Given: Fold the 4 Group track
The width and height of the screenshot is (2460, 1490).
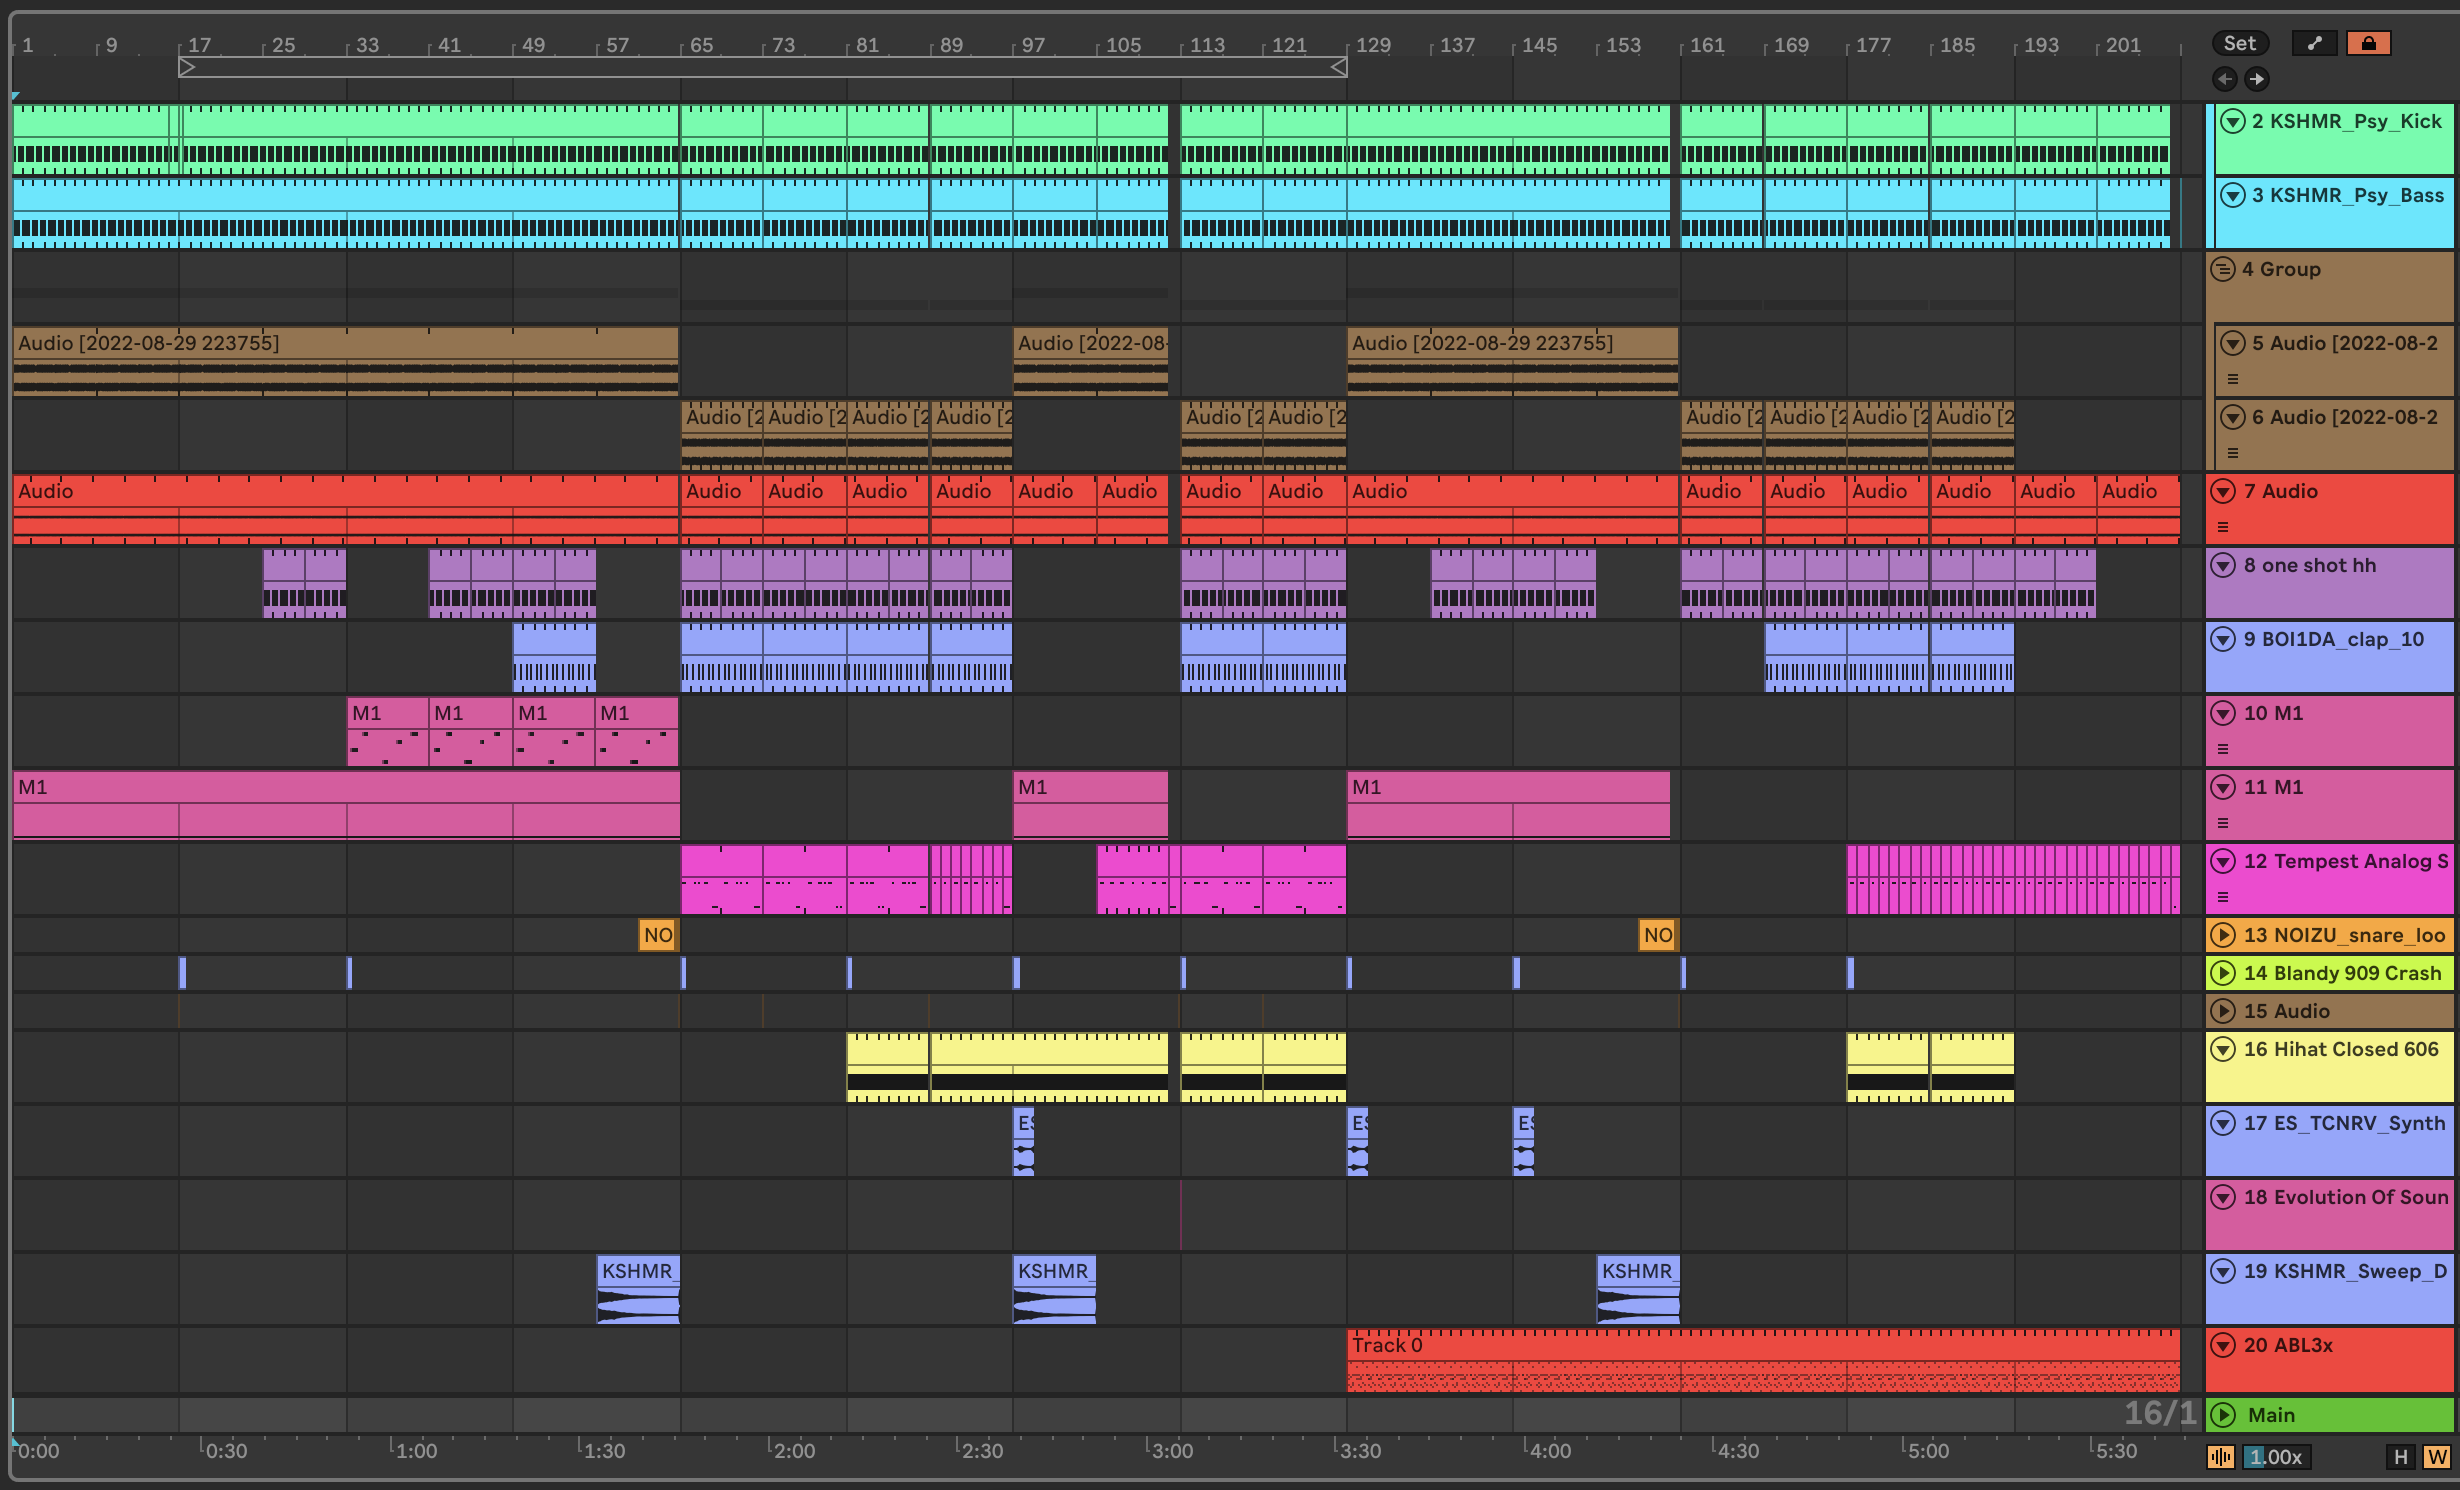Looking at the screenshot, I should tap(2222, 269).
